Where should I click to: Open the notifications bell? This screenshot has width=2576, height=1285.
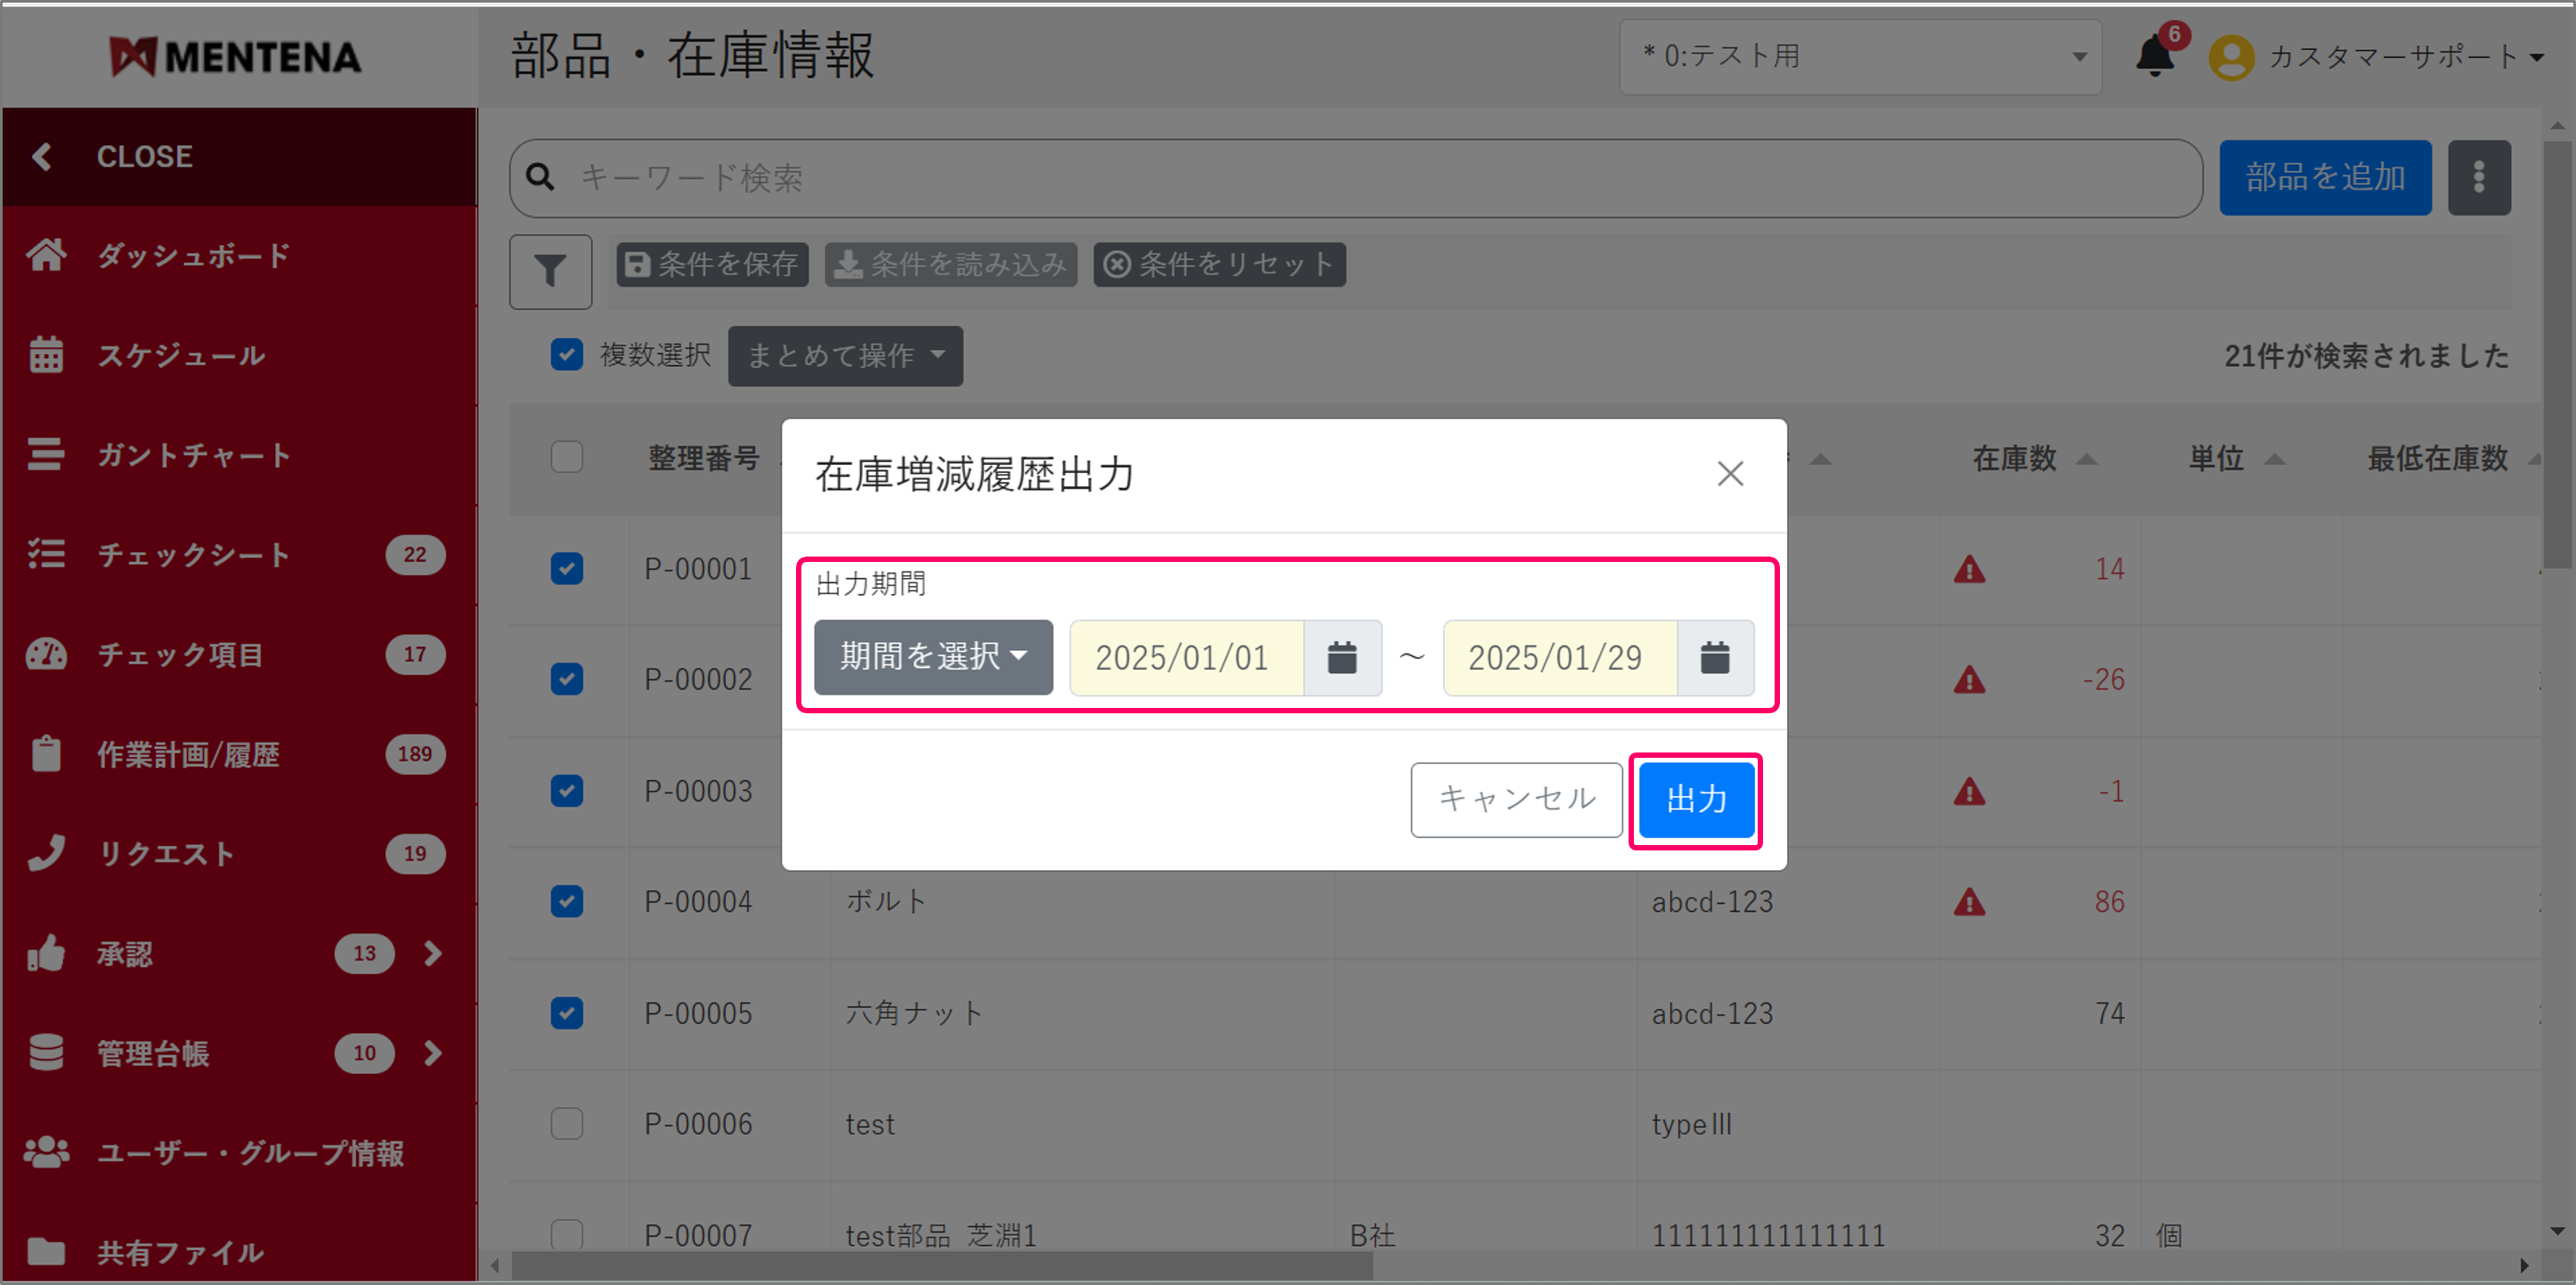(x=2155, y=57)
